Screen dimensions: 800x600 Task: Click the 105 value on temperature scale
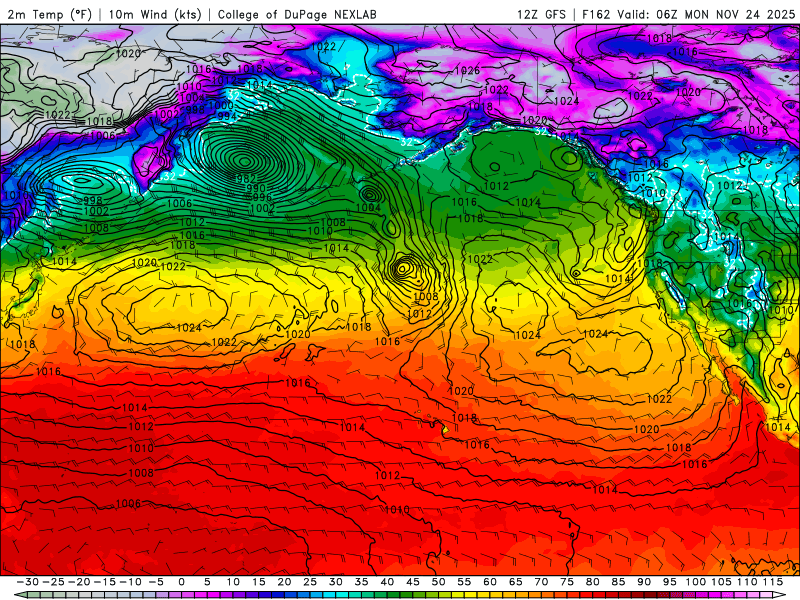pos(721,582)
